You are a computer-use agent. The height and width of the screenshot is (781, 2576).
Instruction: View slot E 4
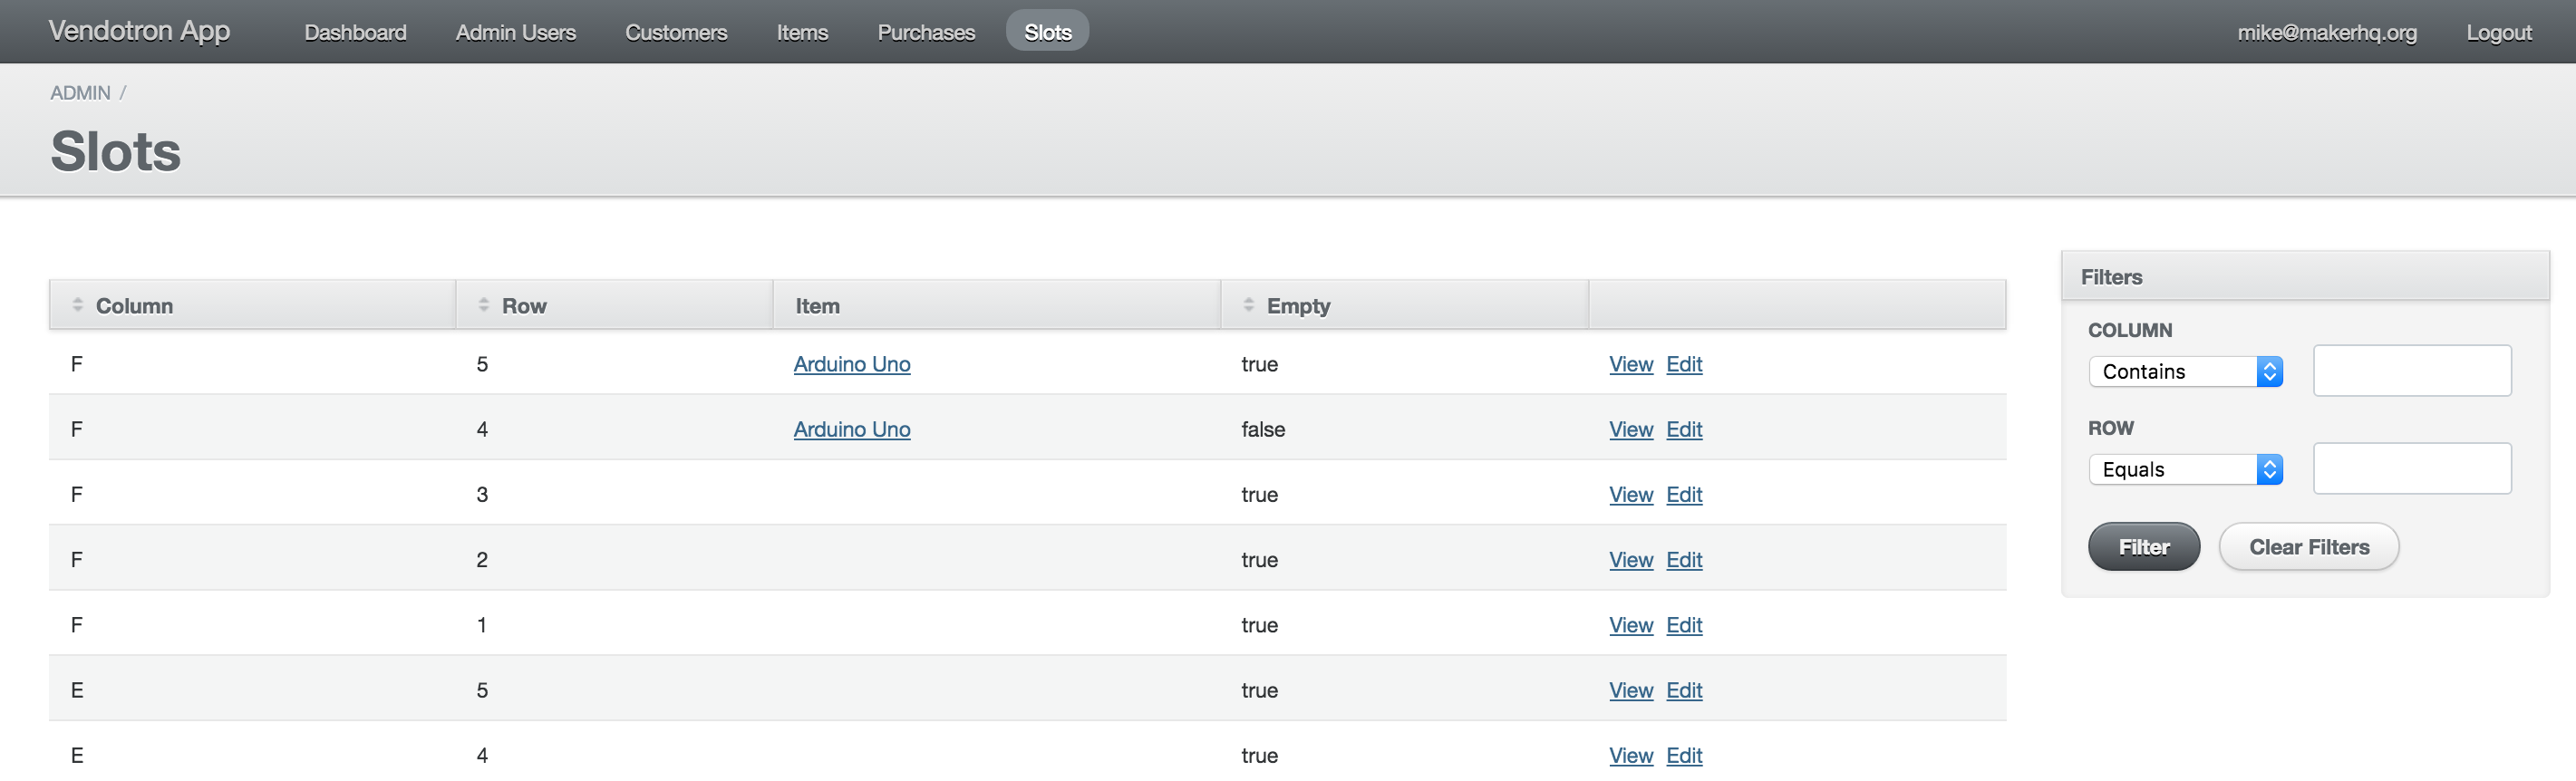[1630, 756]
